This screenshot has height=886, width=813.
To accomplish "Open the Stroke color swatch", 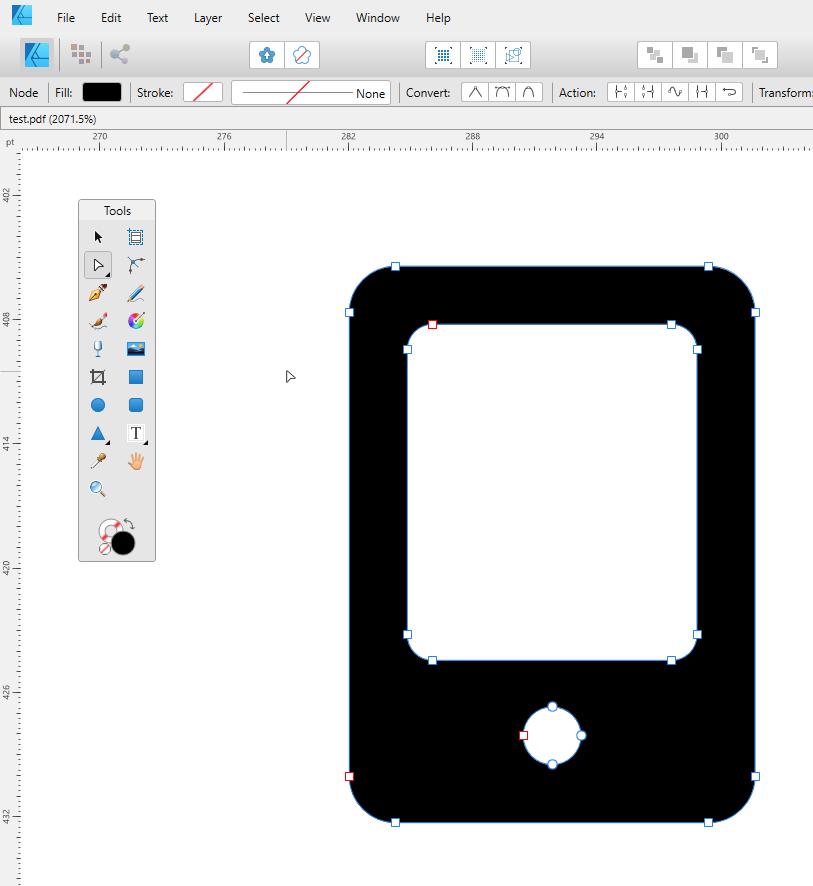I will (203, 92).
